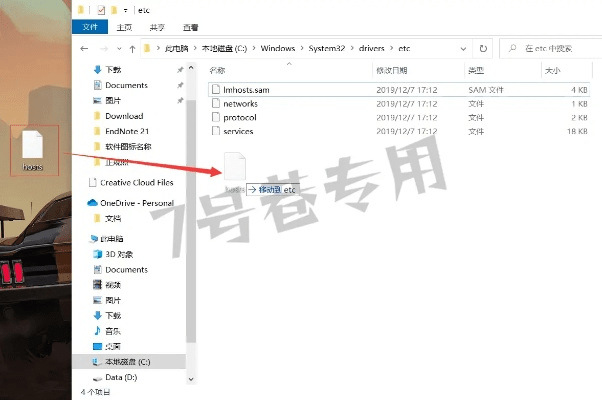Open the recent locations dropdown arrow

click(117, 48)
